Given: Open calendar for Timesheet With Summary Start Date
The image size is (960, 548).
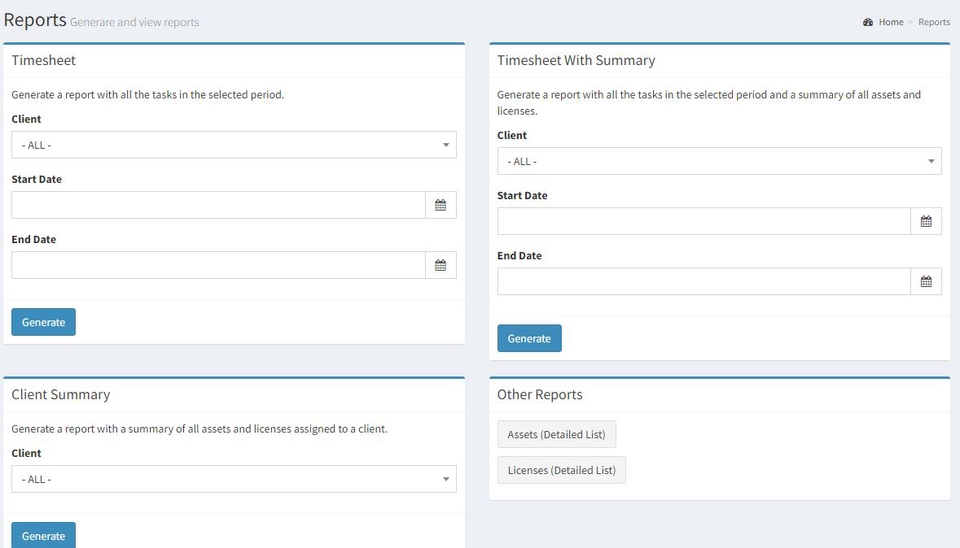Looking at the screenshot, I should click(926, 221).
